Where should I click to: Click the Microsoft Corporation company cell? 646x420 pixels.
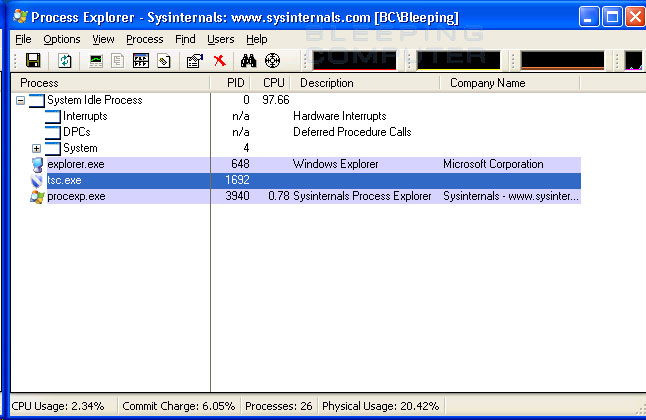(x=493, y=164)
